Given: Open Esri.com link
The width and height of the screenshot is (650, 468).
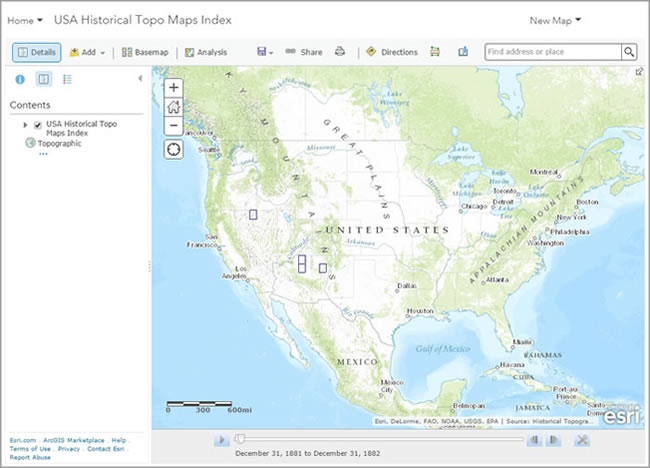Looking at the screenshot, I should [23, 440].
